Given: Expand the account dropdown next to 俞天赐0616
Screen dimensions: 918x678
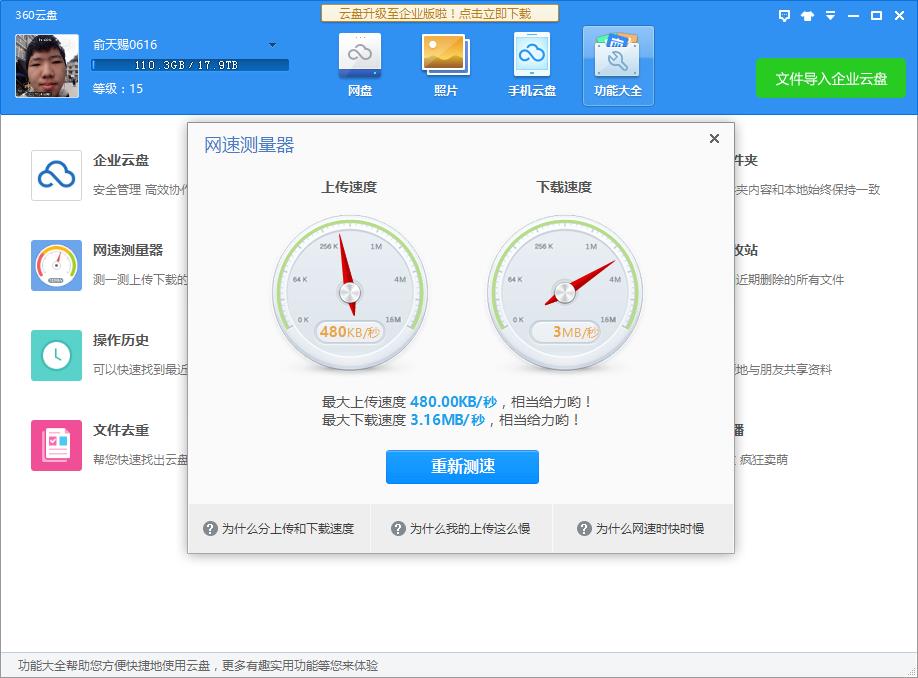Looking at the screenshot, I should tap(270, 44).
